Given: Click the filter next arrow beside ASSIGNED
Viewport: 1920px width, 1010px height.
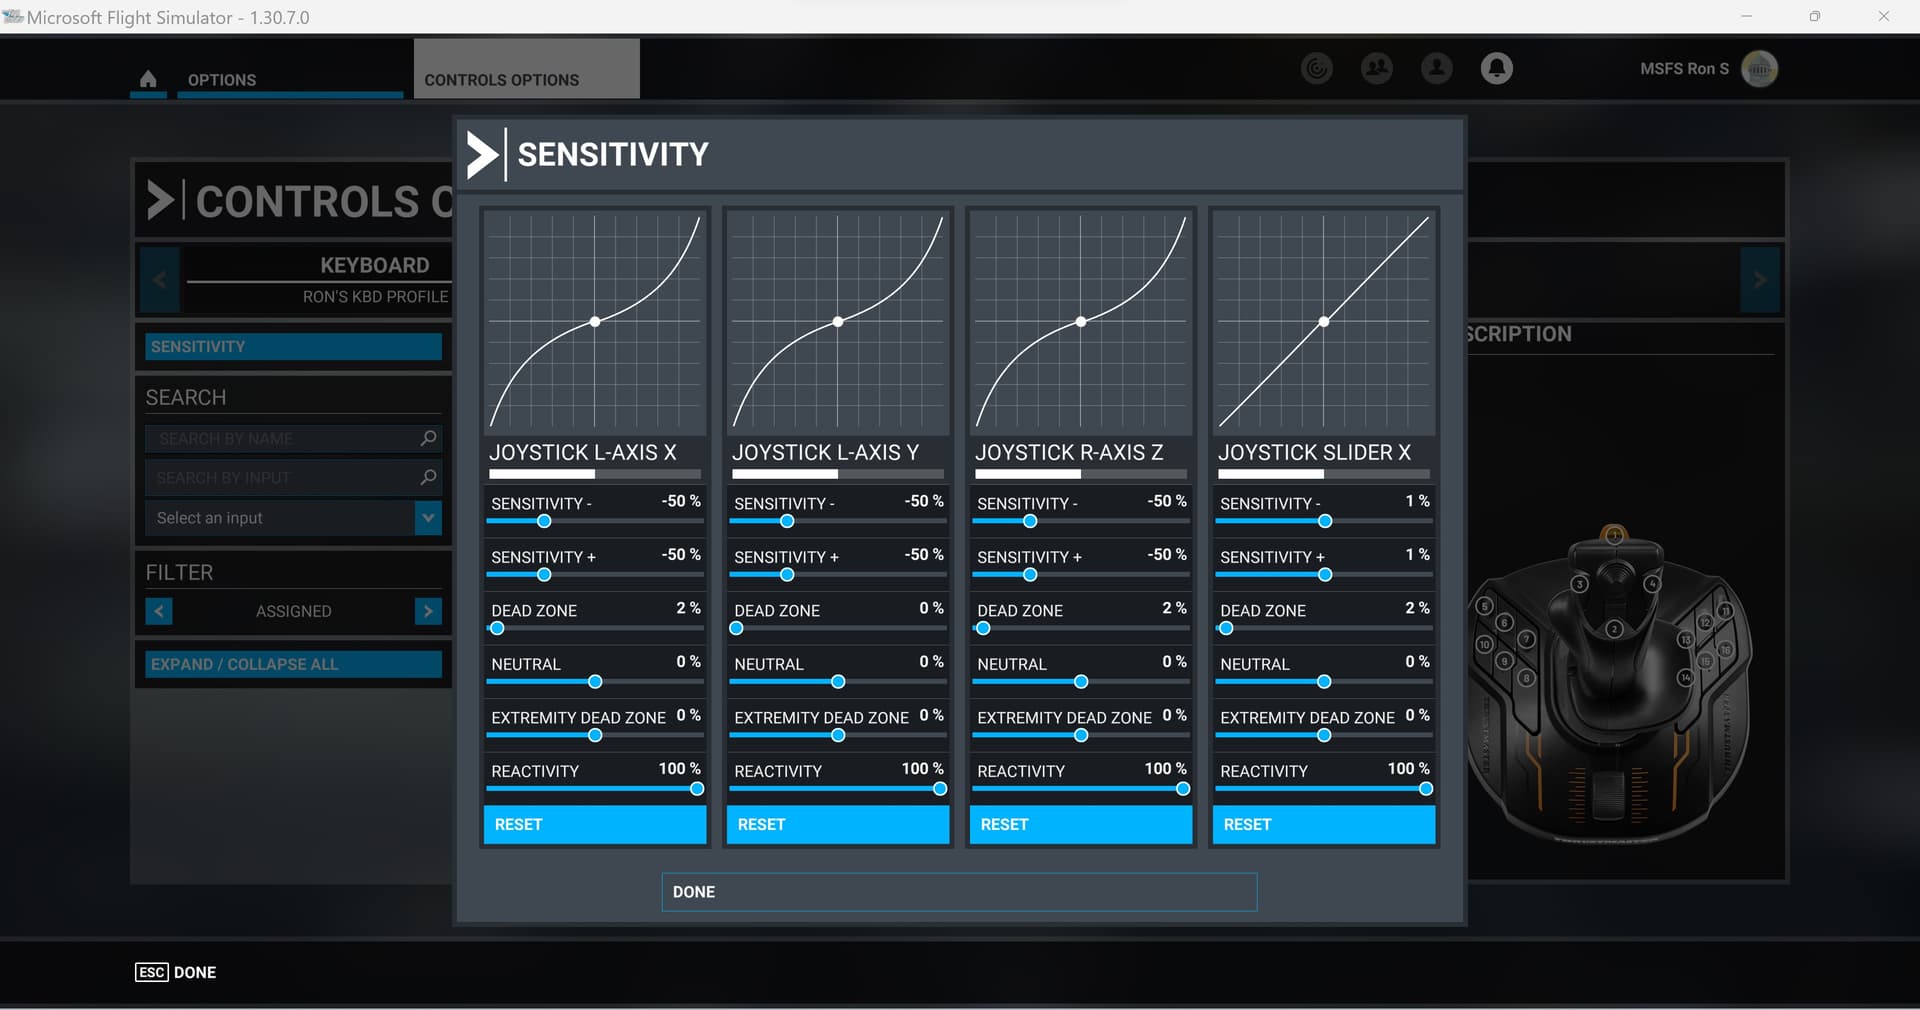Looking at the screenshot, I should click(428, 611).
